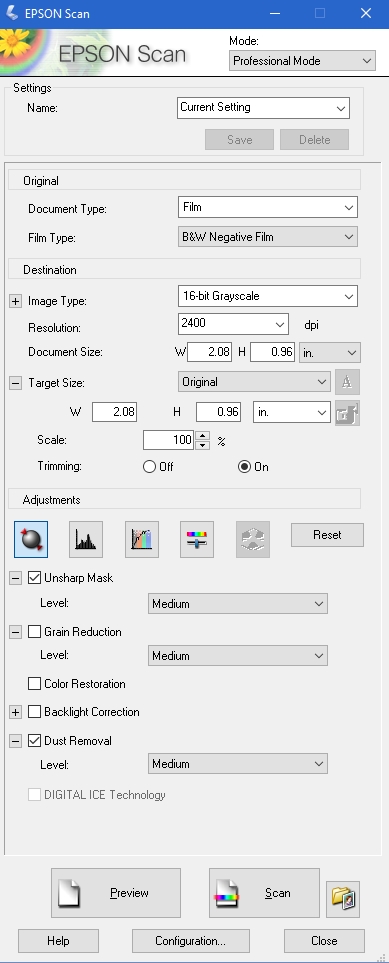Open Dust Removal Level dropdown
The width and height of the screenshot is (389, 963).
[238, 764]
